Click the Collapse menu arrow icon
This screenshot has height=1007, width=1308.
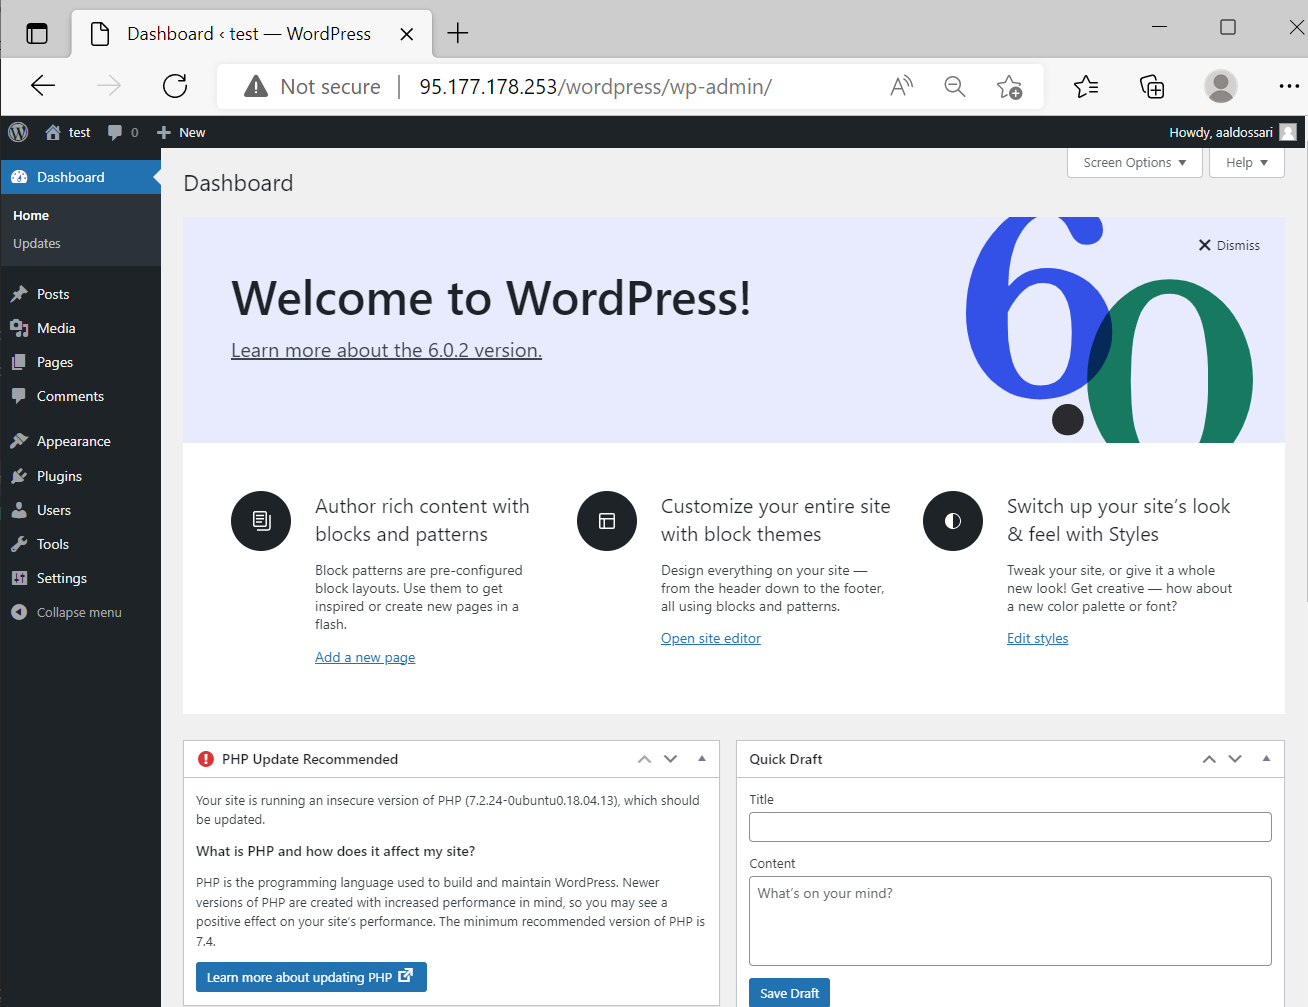[x=19, y=612]
